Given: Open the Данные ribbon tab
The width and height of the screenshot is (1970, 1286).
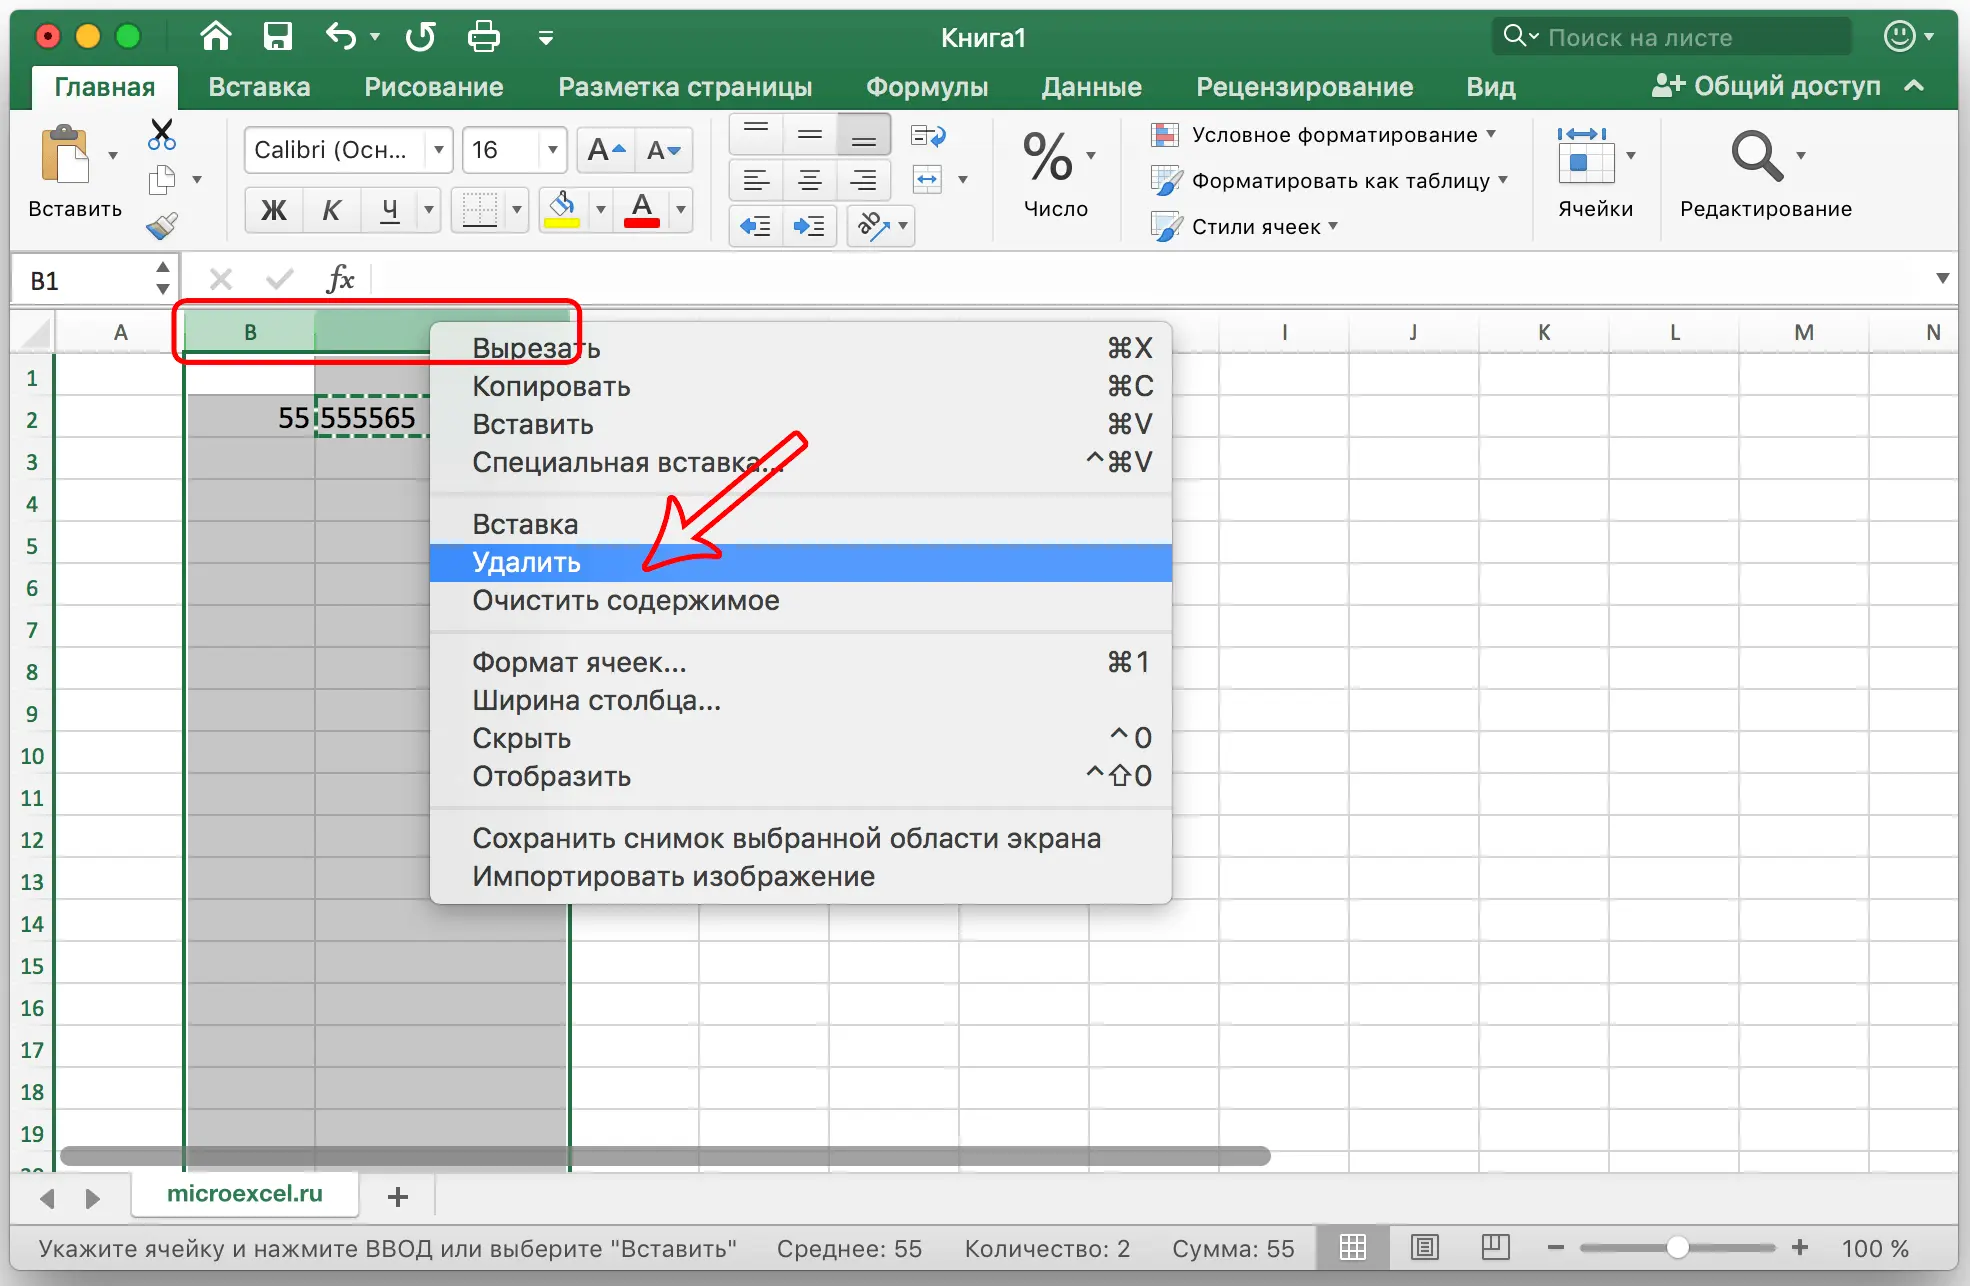Looking at the screenshot, I should click(1091, 87).
